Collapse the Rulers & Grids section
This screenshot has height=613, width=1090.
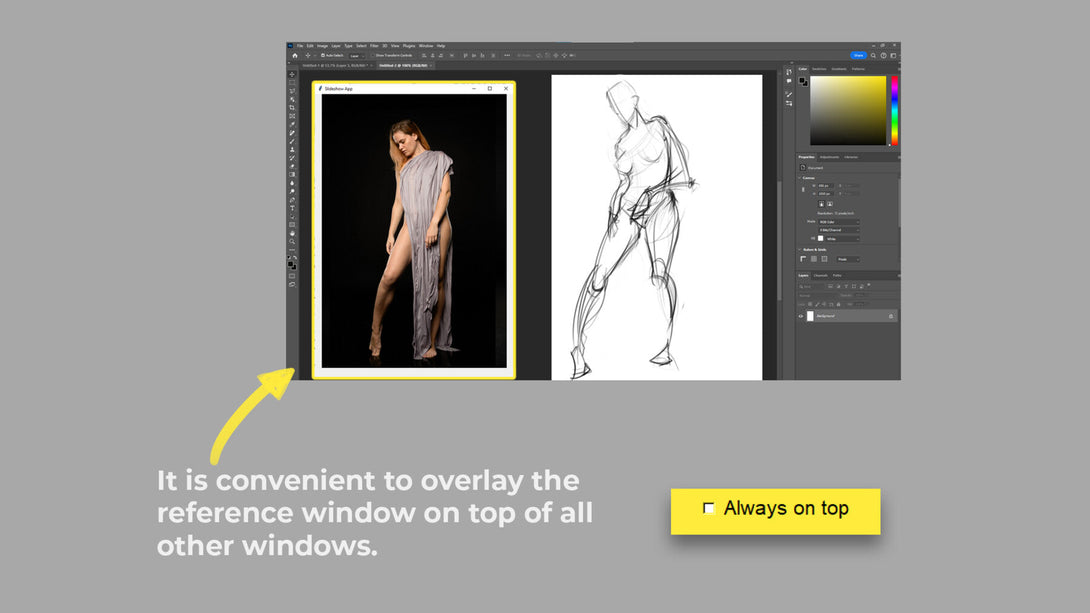click(799, 250)
